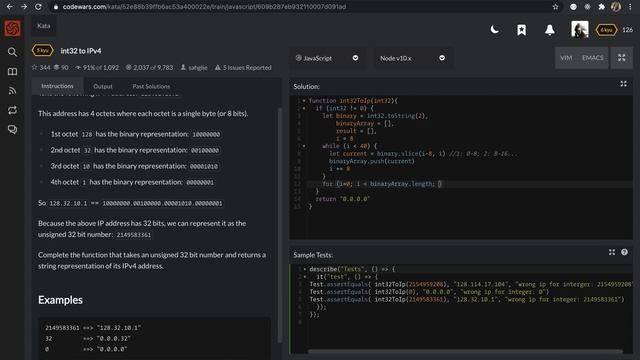Collapse the describe block fold arrow
Screen dimensions: 640x360
tap(304, 269)
